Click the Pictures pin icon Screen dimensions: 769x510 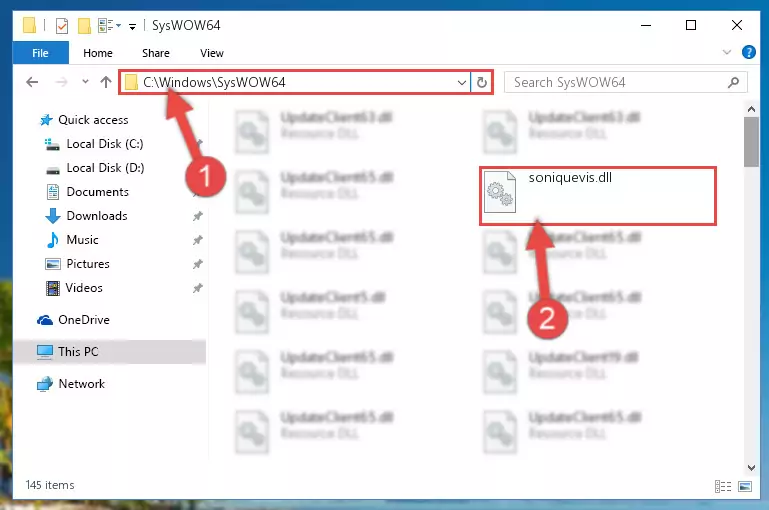pyautogui.click(x=197, y=264)
